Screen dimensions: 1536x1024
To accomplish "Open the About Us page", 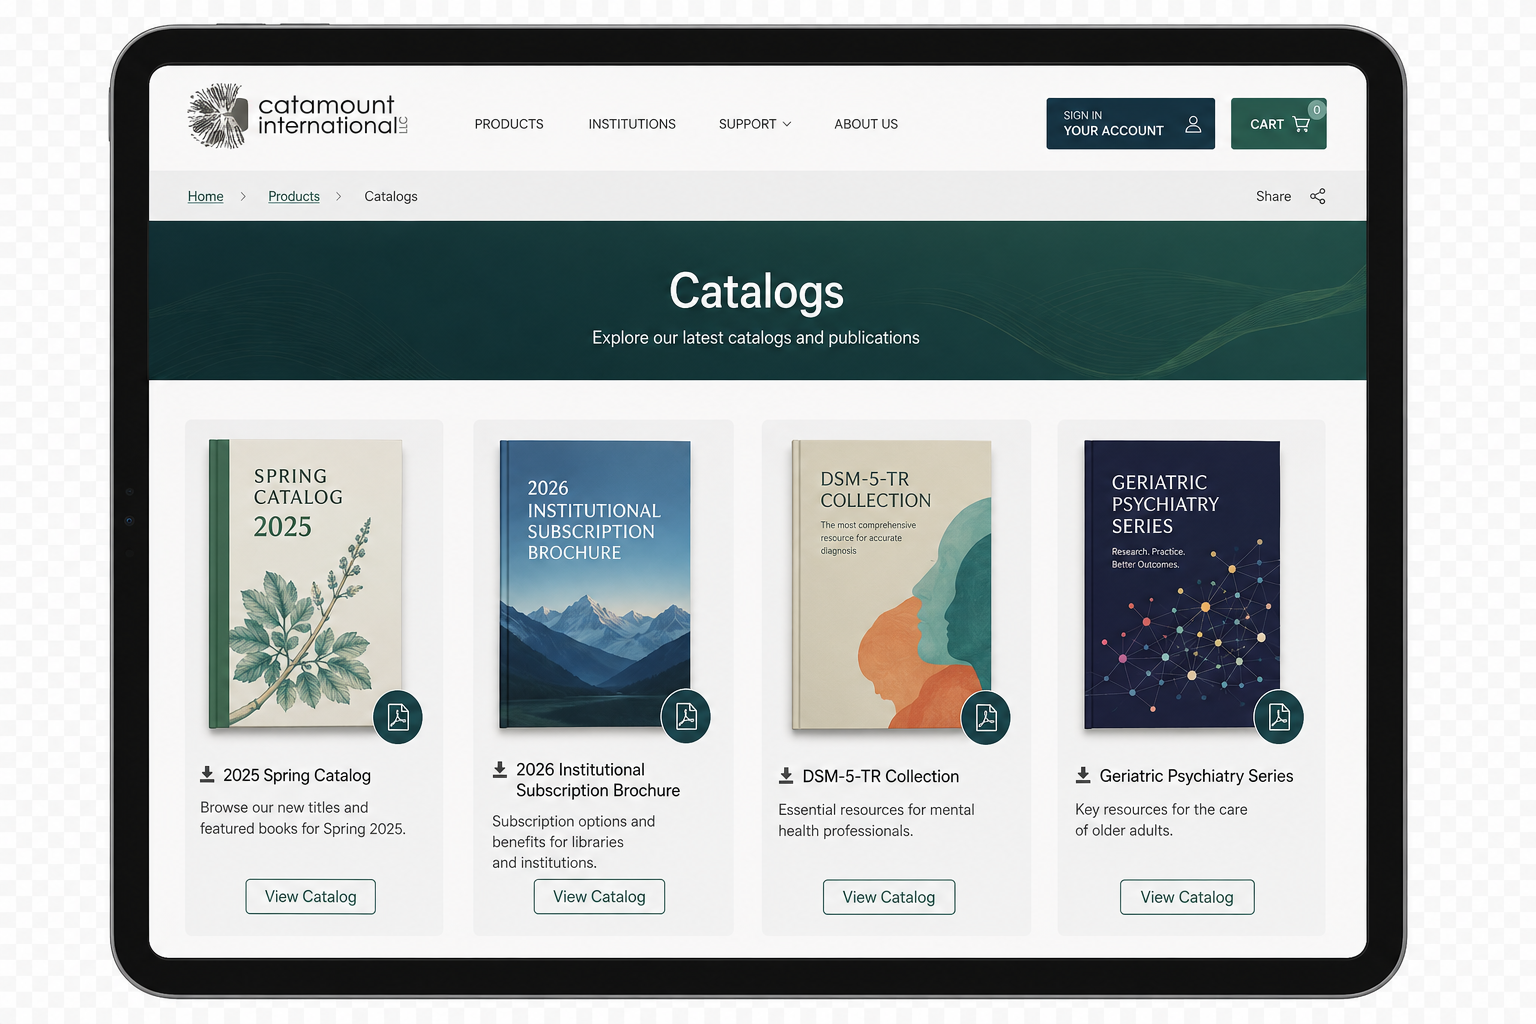I will (866, 124).
